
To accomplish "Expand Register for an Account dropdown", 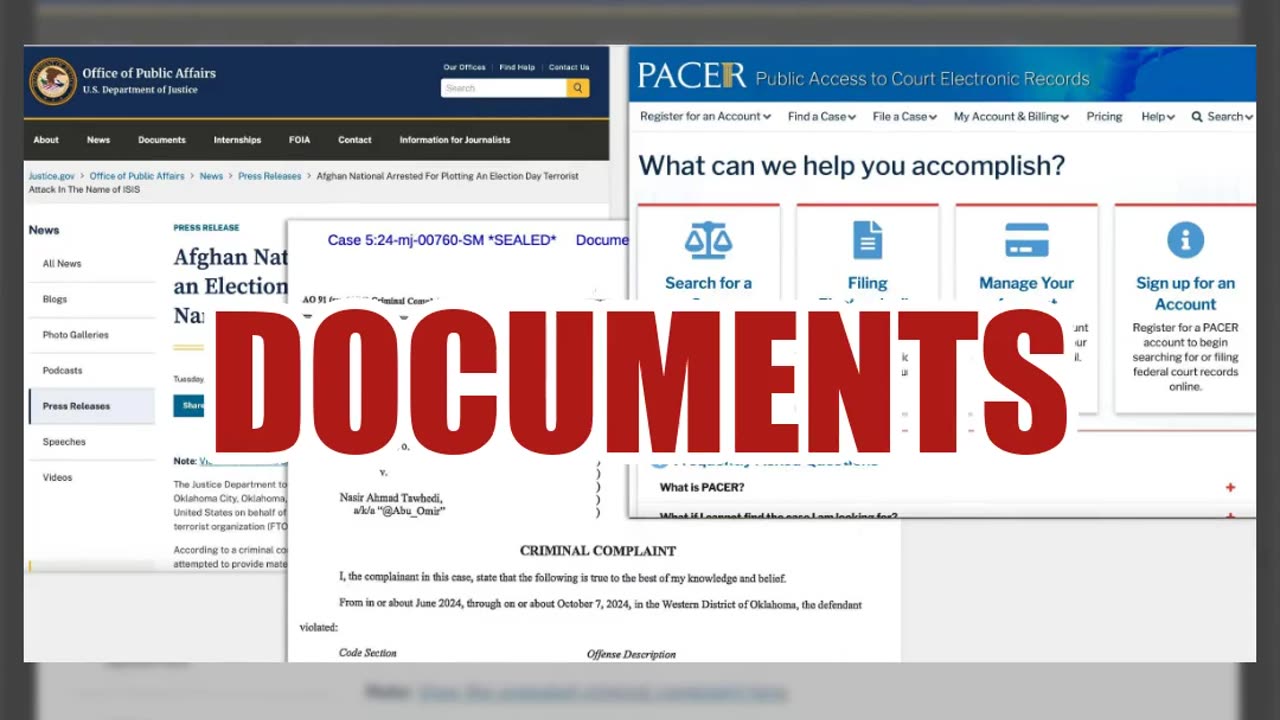I will click(x=705, y=116).
